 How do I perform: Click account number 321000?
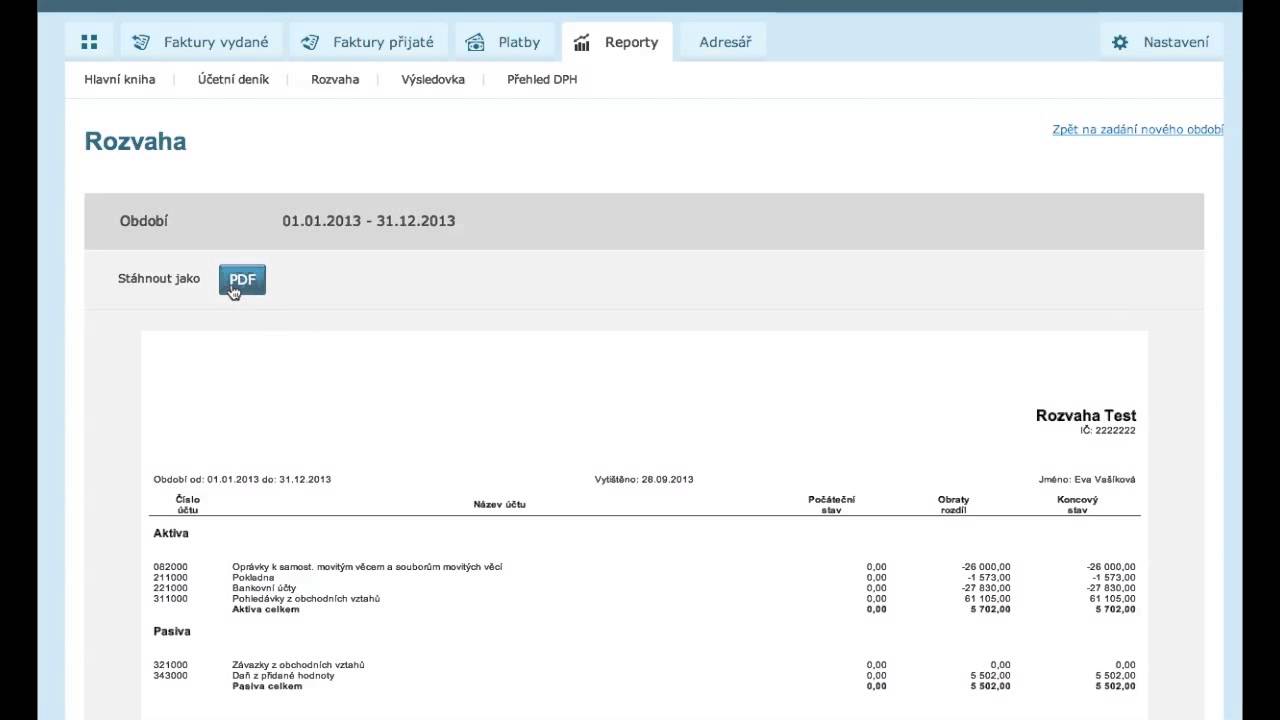point(171,664)
